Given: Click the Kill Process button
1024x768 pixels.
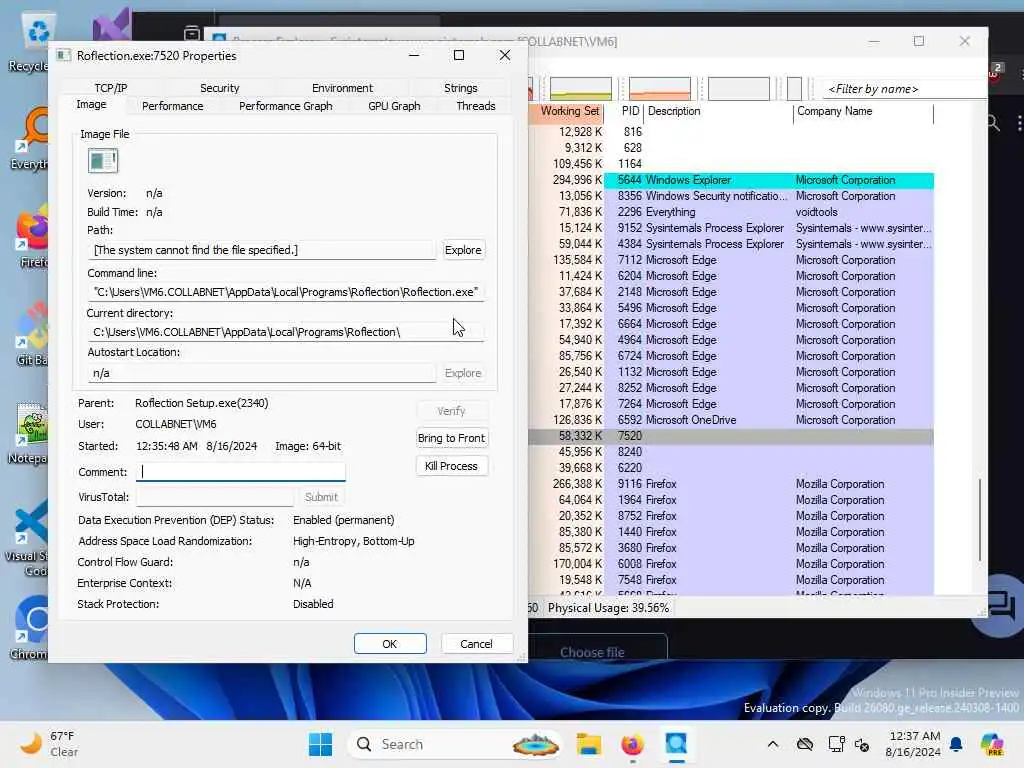Looking at the screenshot, I should pyautogui.click(x=451, y=466).
